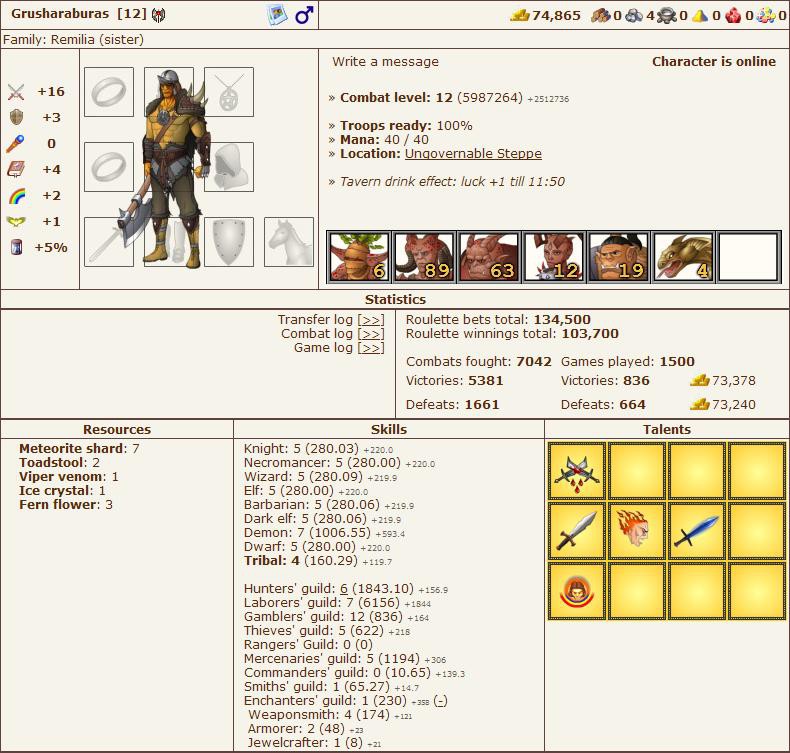Click 'Family: Remilia (sister)' text
Viewport: 790px width, 753px height.
click(x=73, y=39)
